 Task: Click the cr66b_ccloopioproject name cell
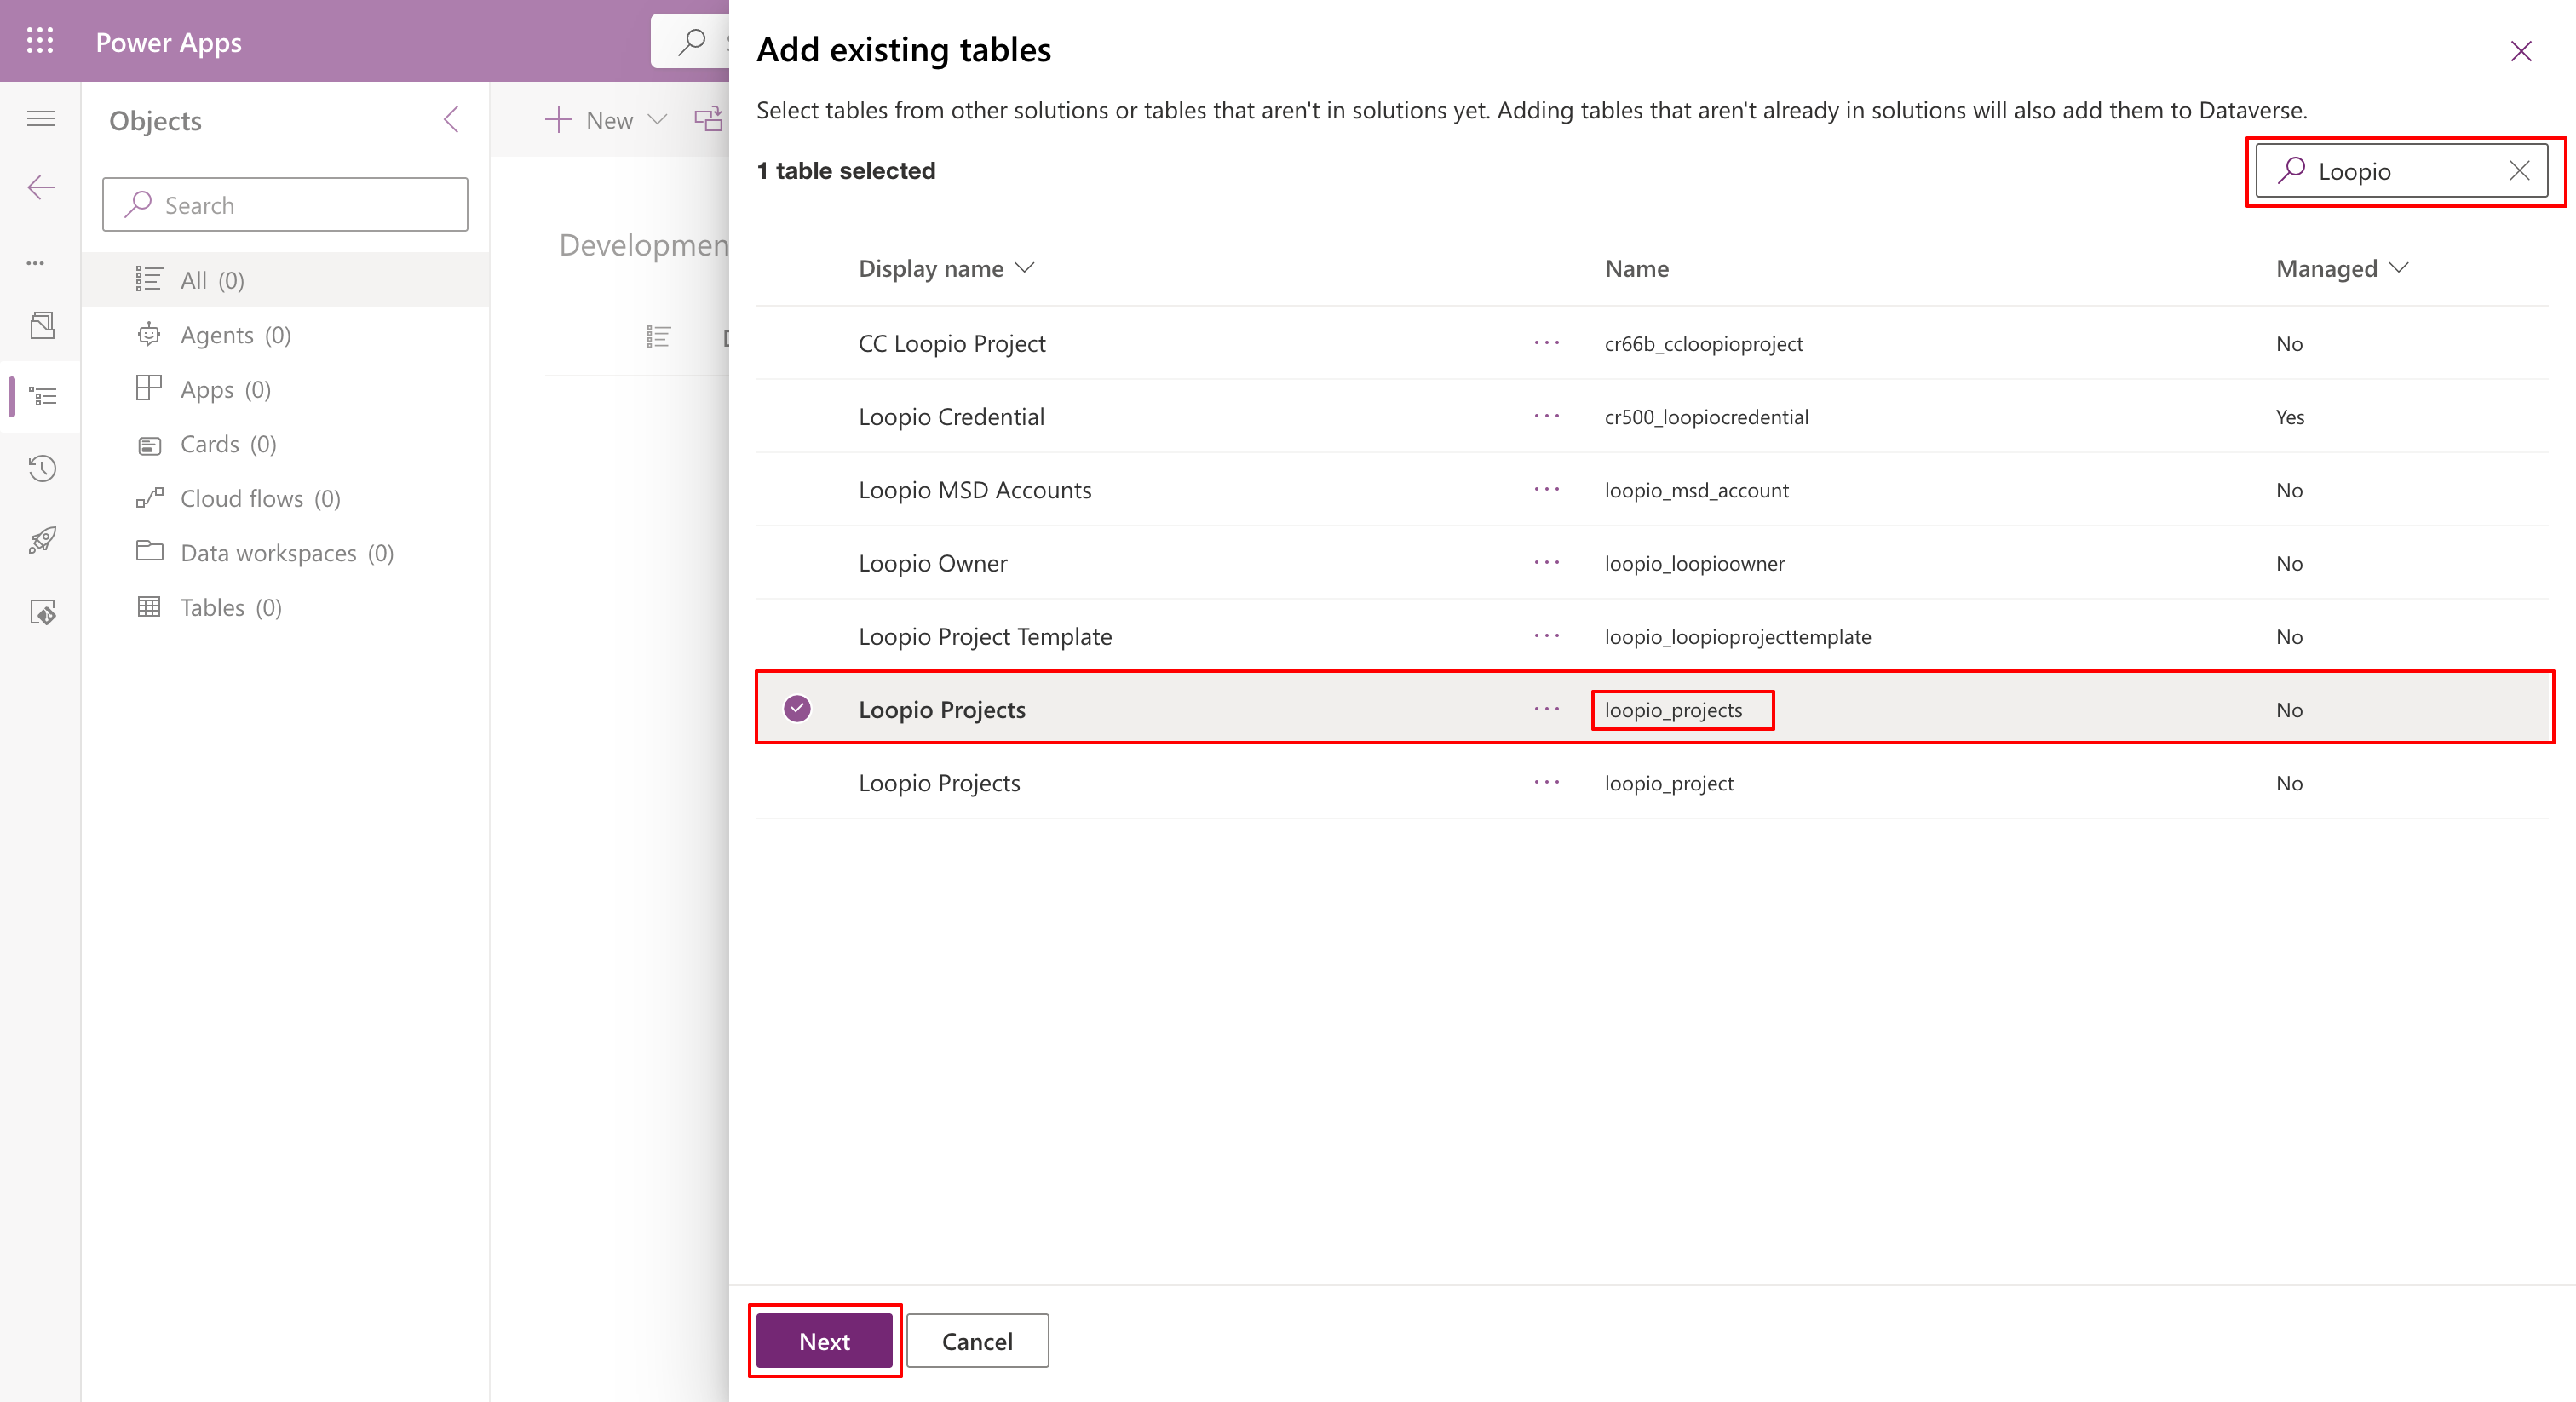click(x=1703, y=344)
